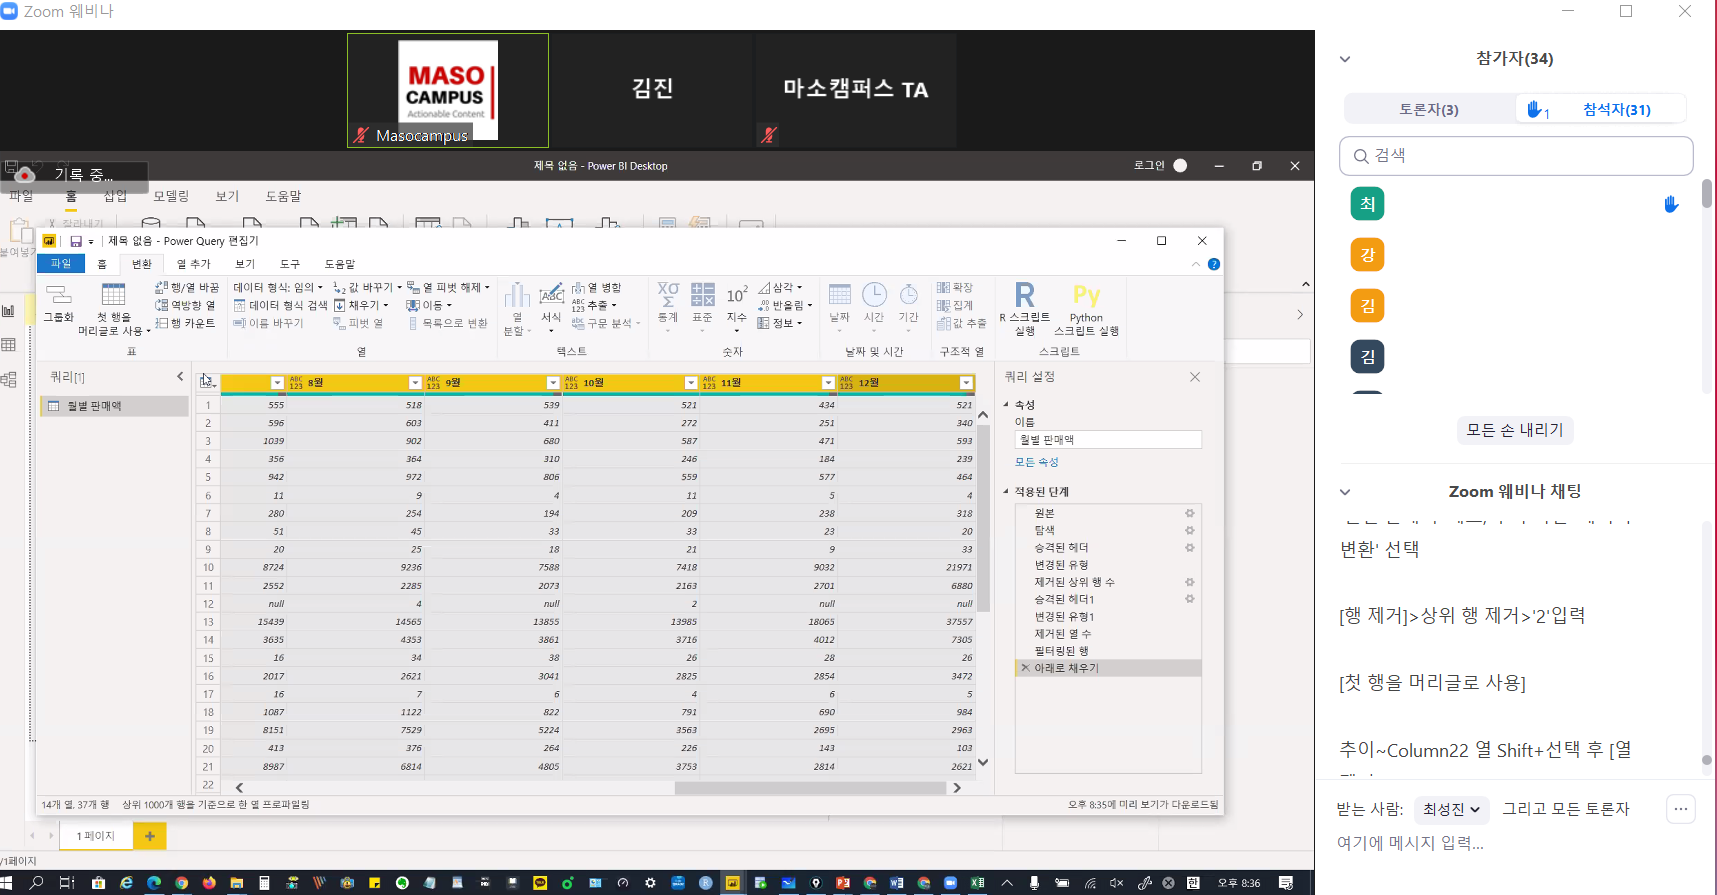Switch to the 열 추가 ribbon tab
The height and width of the screenshot is (895, 1717).
coord(194,264)
